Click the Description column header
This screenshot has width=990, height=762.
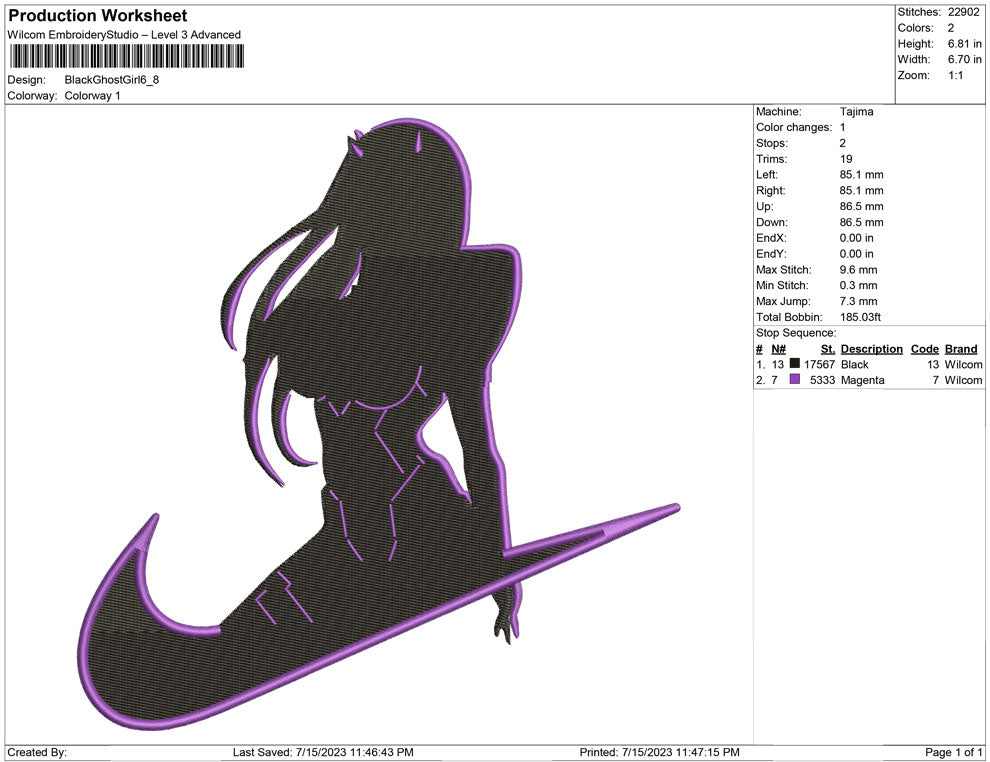[871, 349]
